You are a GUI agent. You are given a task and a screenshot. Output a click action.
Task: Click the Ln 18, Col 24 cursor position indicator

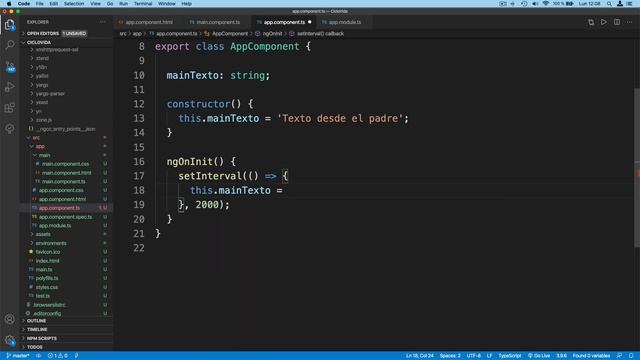pyautogui.click(x=419, y=356)
